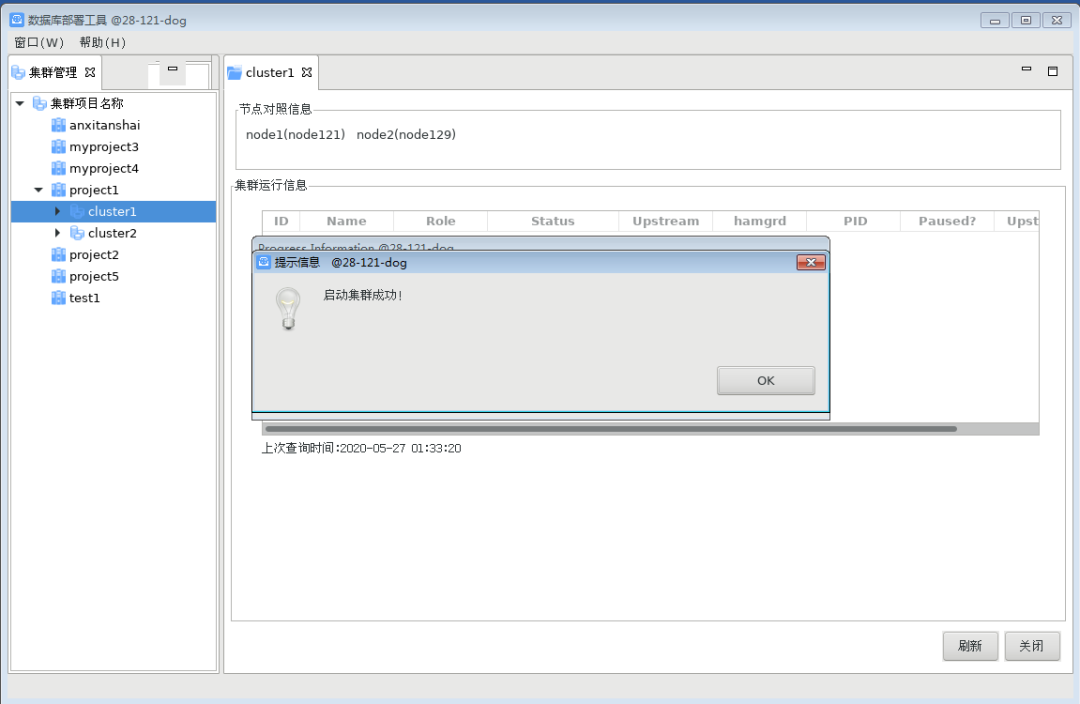Click the Status column header
The width and height of the screenshot is (1080, 704).
[553, 221]
